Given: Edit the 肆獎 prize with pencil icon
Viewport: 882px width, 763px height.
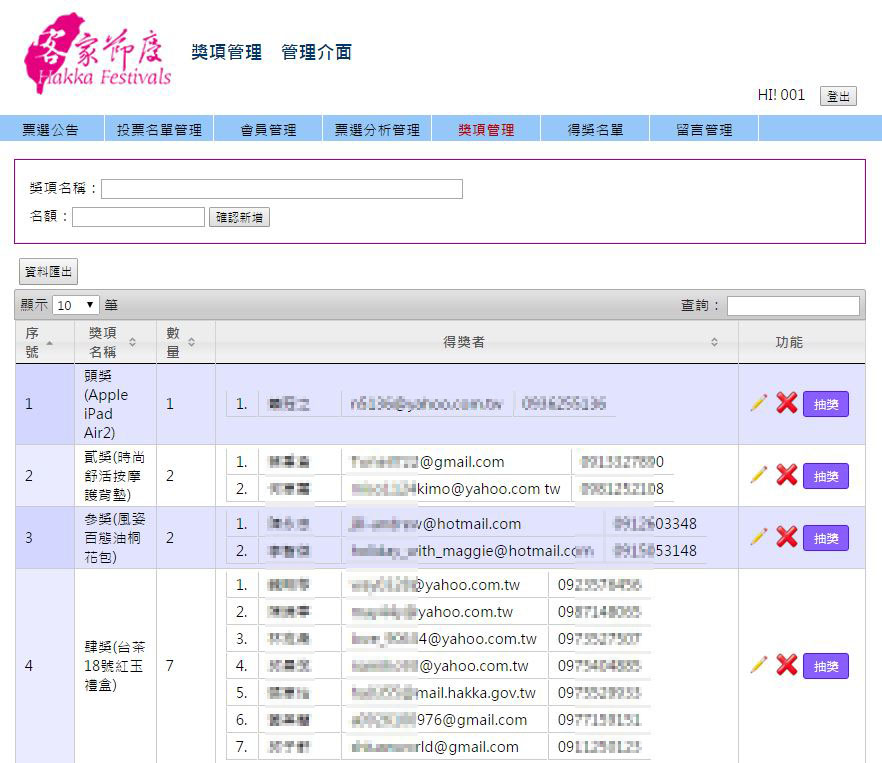Looking at the screenshot, I should (x=759, y=665).
